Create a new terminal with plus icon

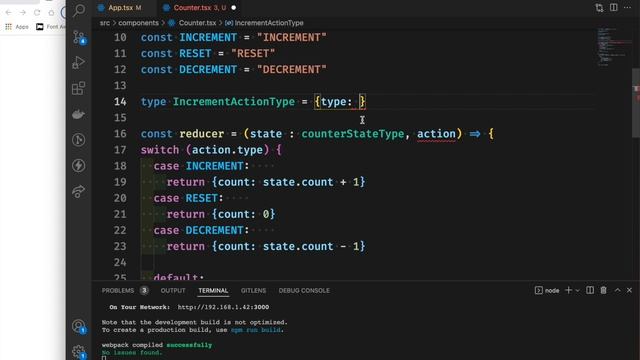[568, 290]
